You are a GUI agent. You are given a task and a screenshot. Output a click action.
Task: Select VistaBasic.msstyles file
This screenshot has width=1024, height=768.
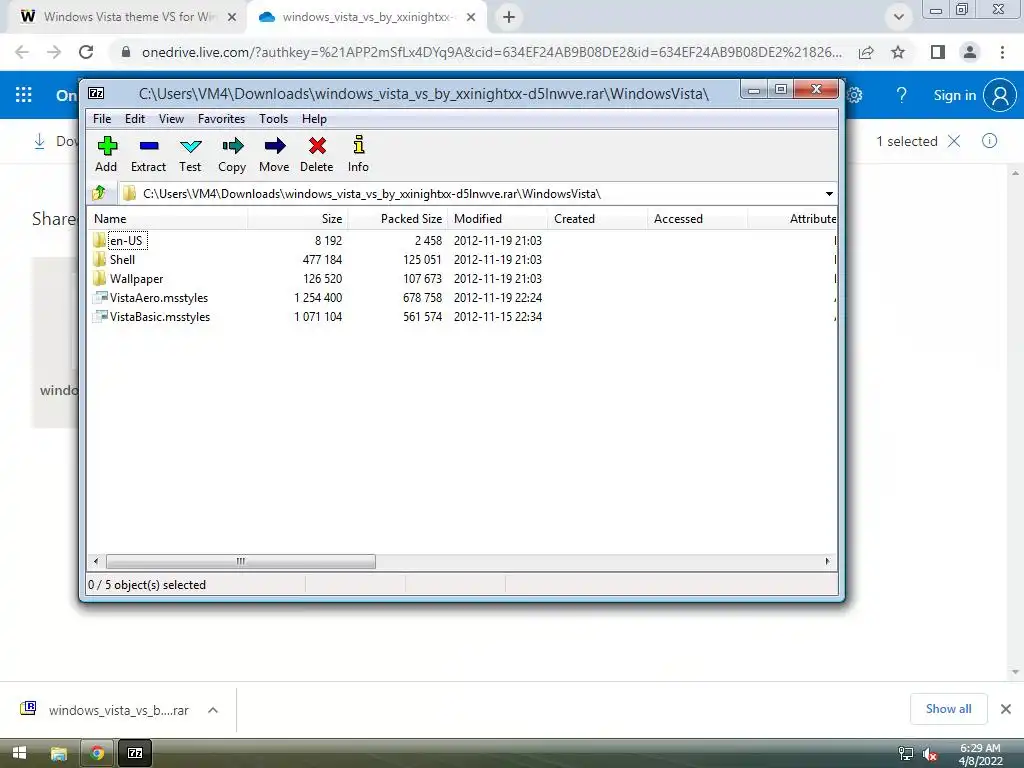click(x=160, y=317)
